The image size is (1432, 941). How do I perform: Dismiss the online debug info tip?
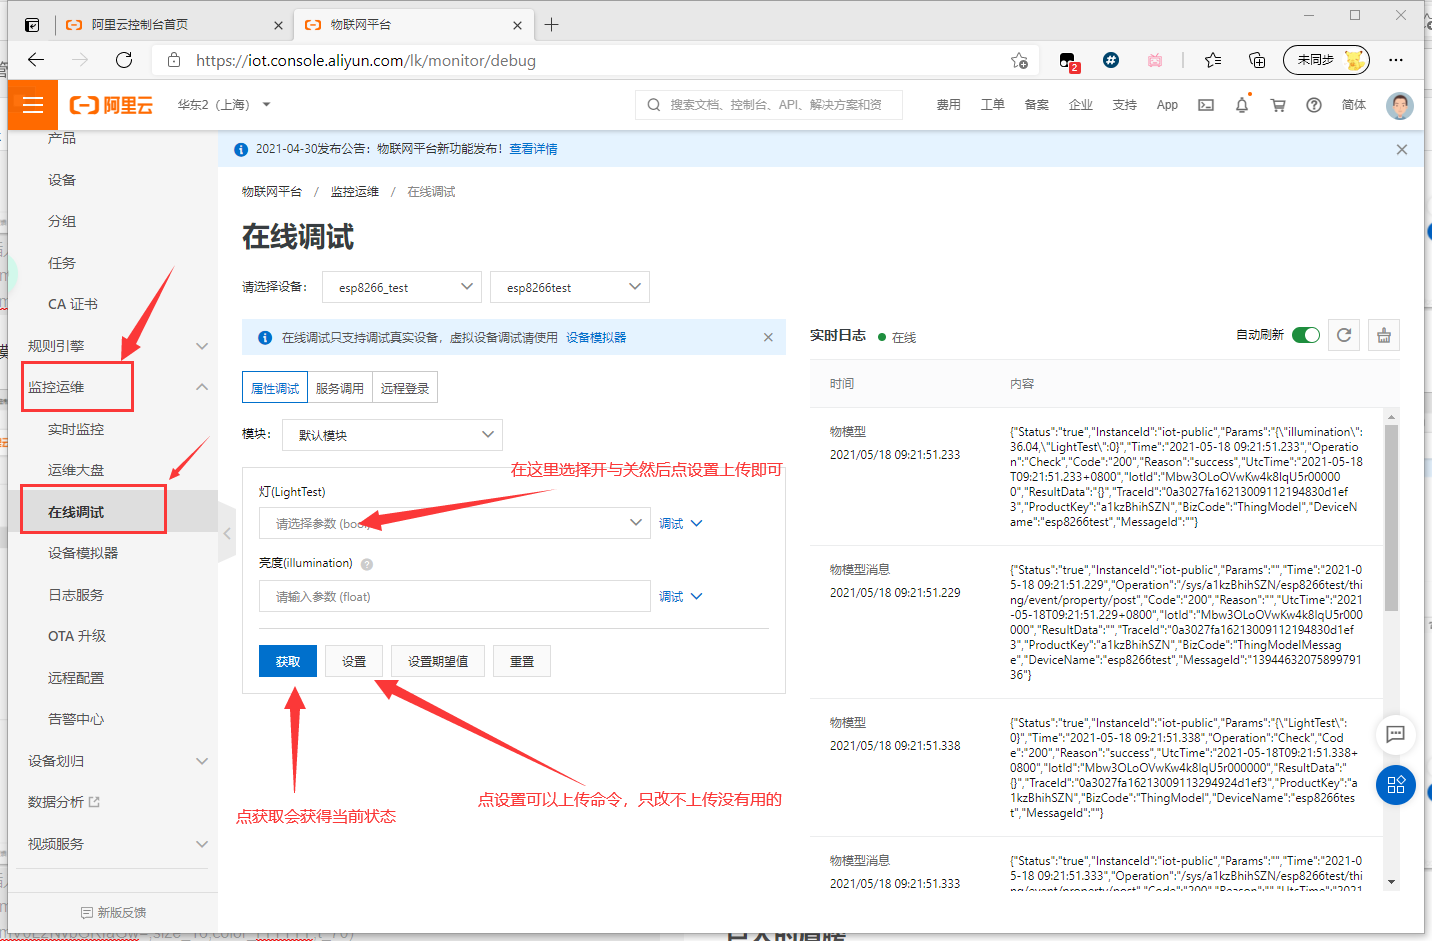coord(768,337)
